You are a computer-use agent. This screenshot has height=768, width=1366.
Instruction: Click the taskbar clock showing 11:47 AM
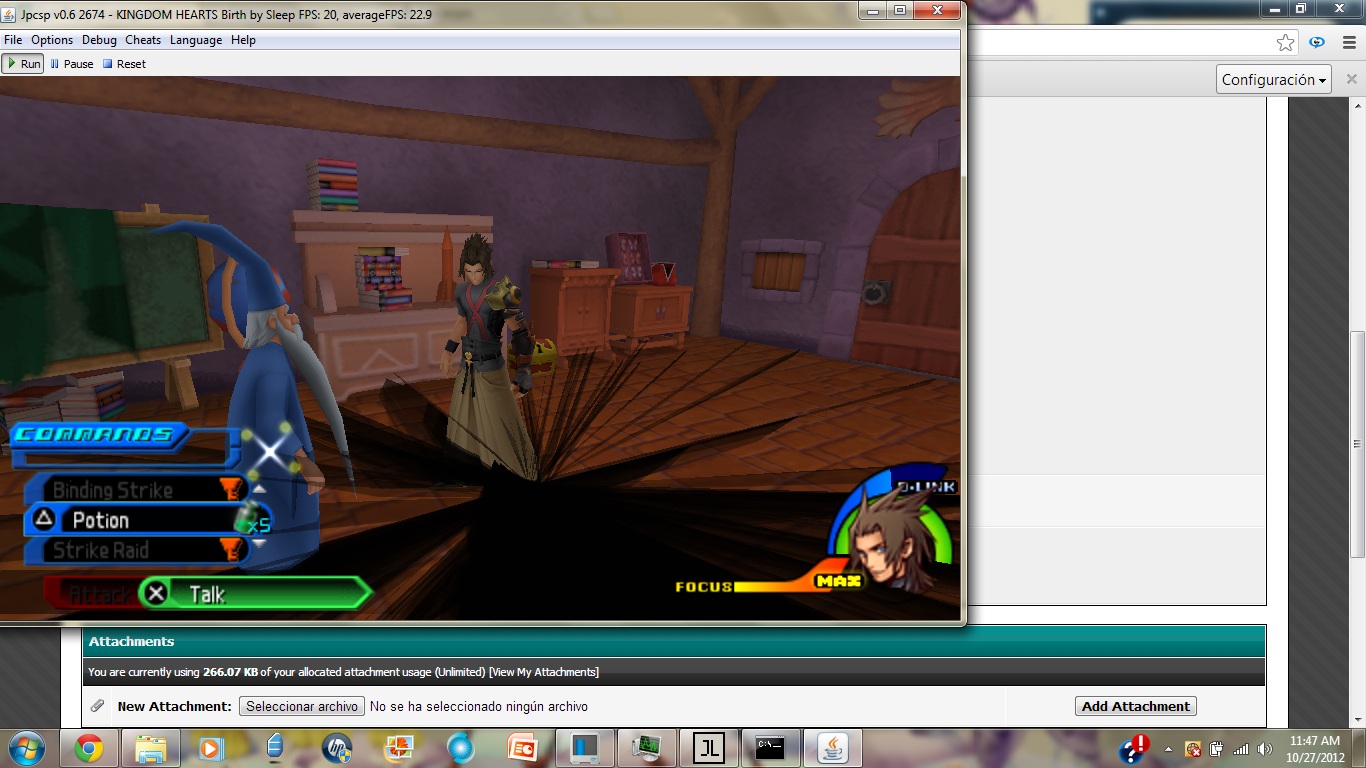click(1314, 749)
